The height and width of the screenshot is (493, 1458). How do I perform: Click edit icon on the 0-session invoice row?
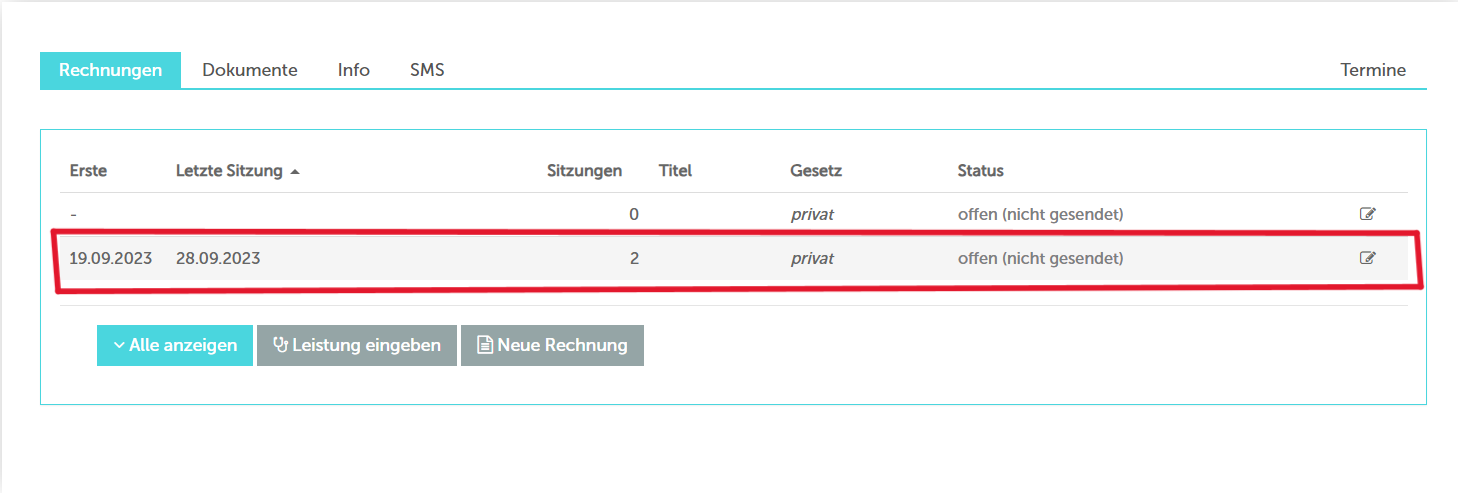click(x=1367, y=214)
